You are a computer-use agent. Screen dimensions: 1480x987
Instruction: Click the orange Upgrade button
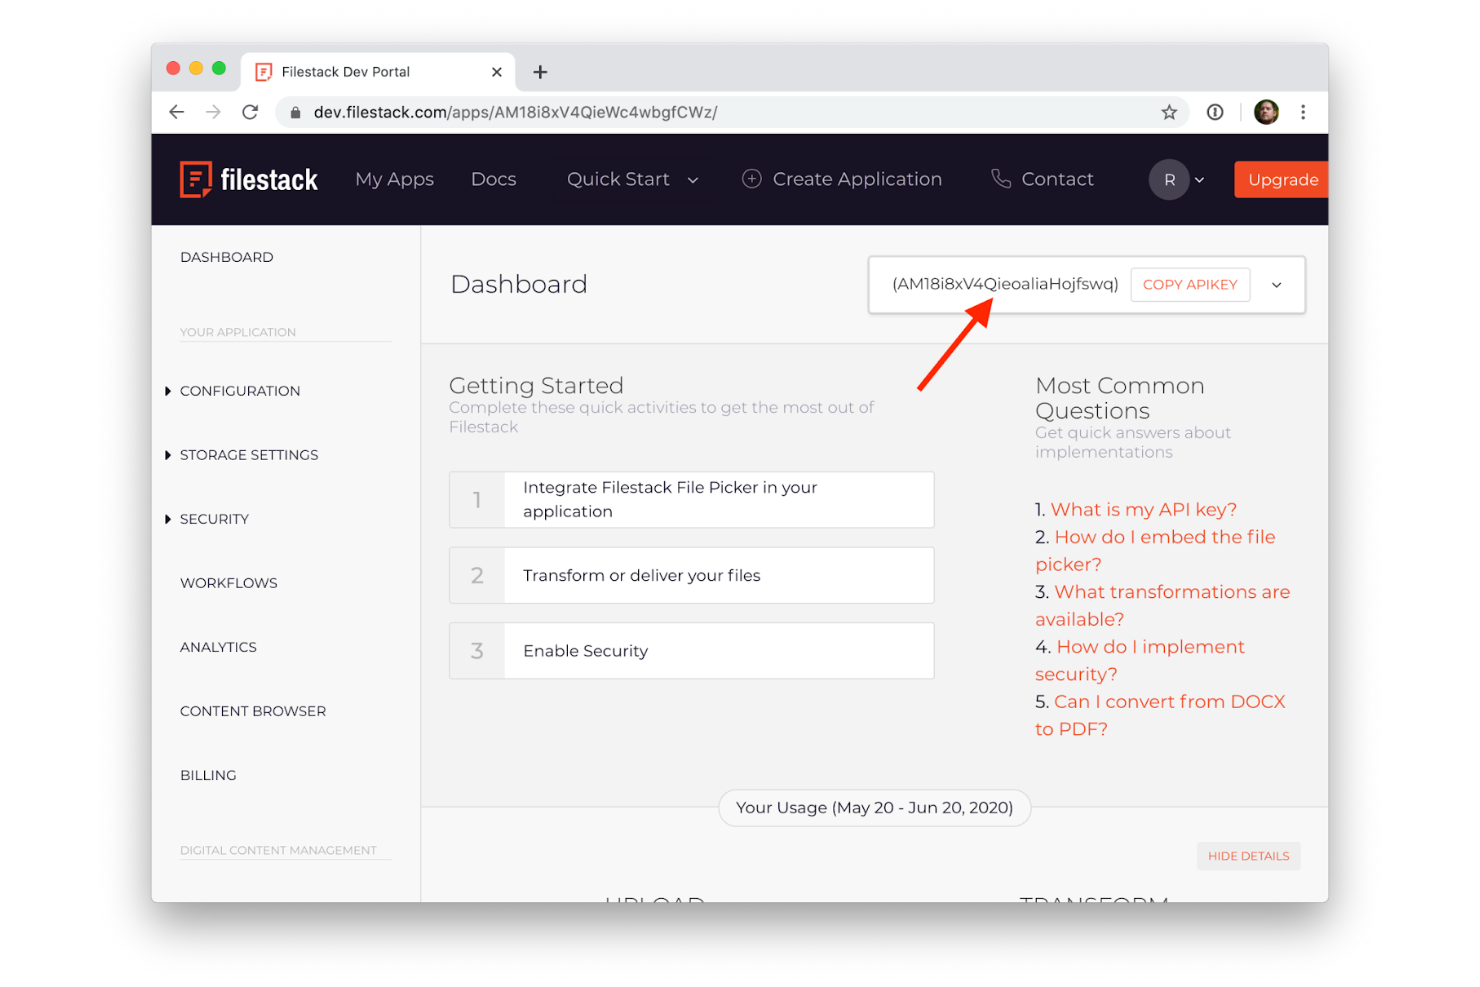[x=1282, y=180]
